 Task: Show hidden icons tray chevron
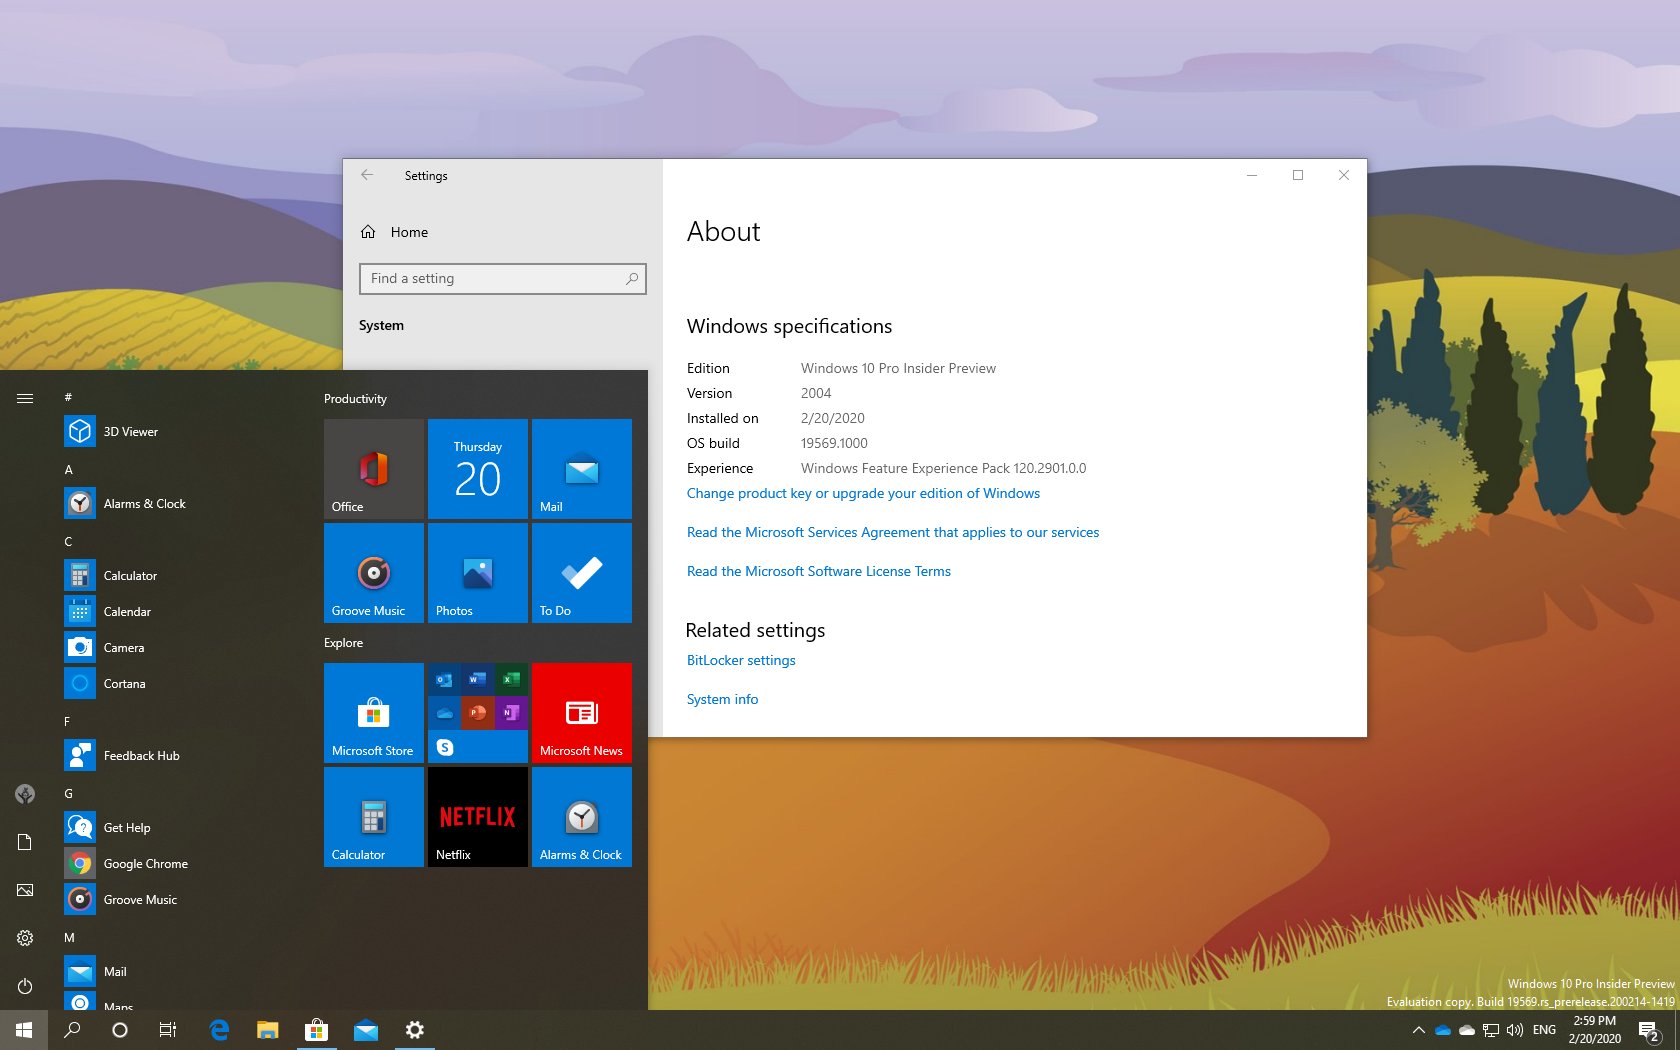[x=1418, y=1030]
